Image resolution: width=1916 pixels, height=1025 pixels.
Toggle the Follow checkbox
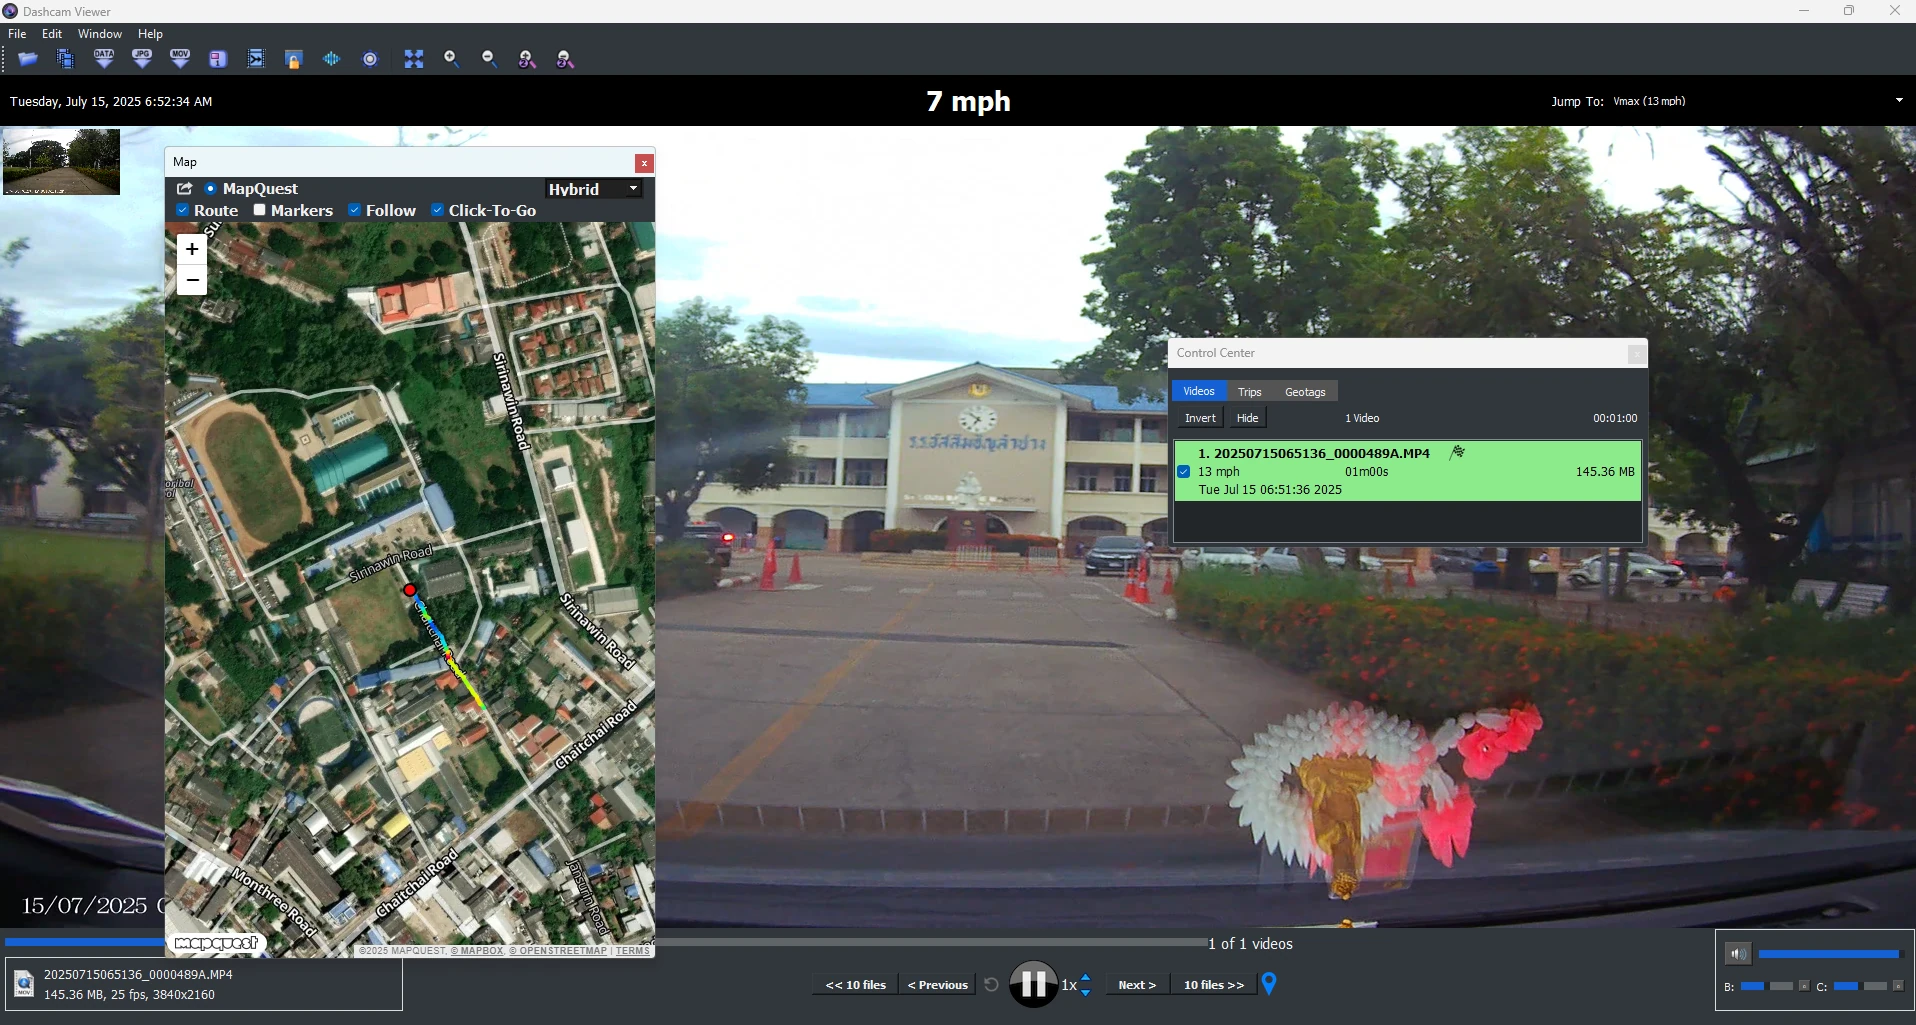[x=355, y=210]
